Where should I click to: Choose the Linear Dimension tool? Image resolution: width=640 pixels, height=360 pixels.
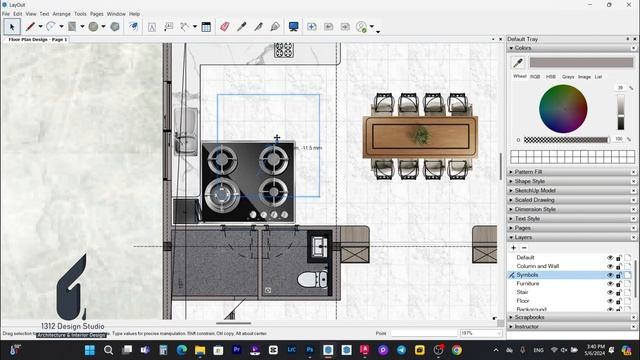185,27
